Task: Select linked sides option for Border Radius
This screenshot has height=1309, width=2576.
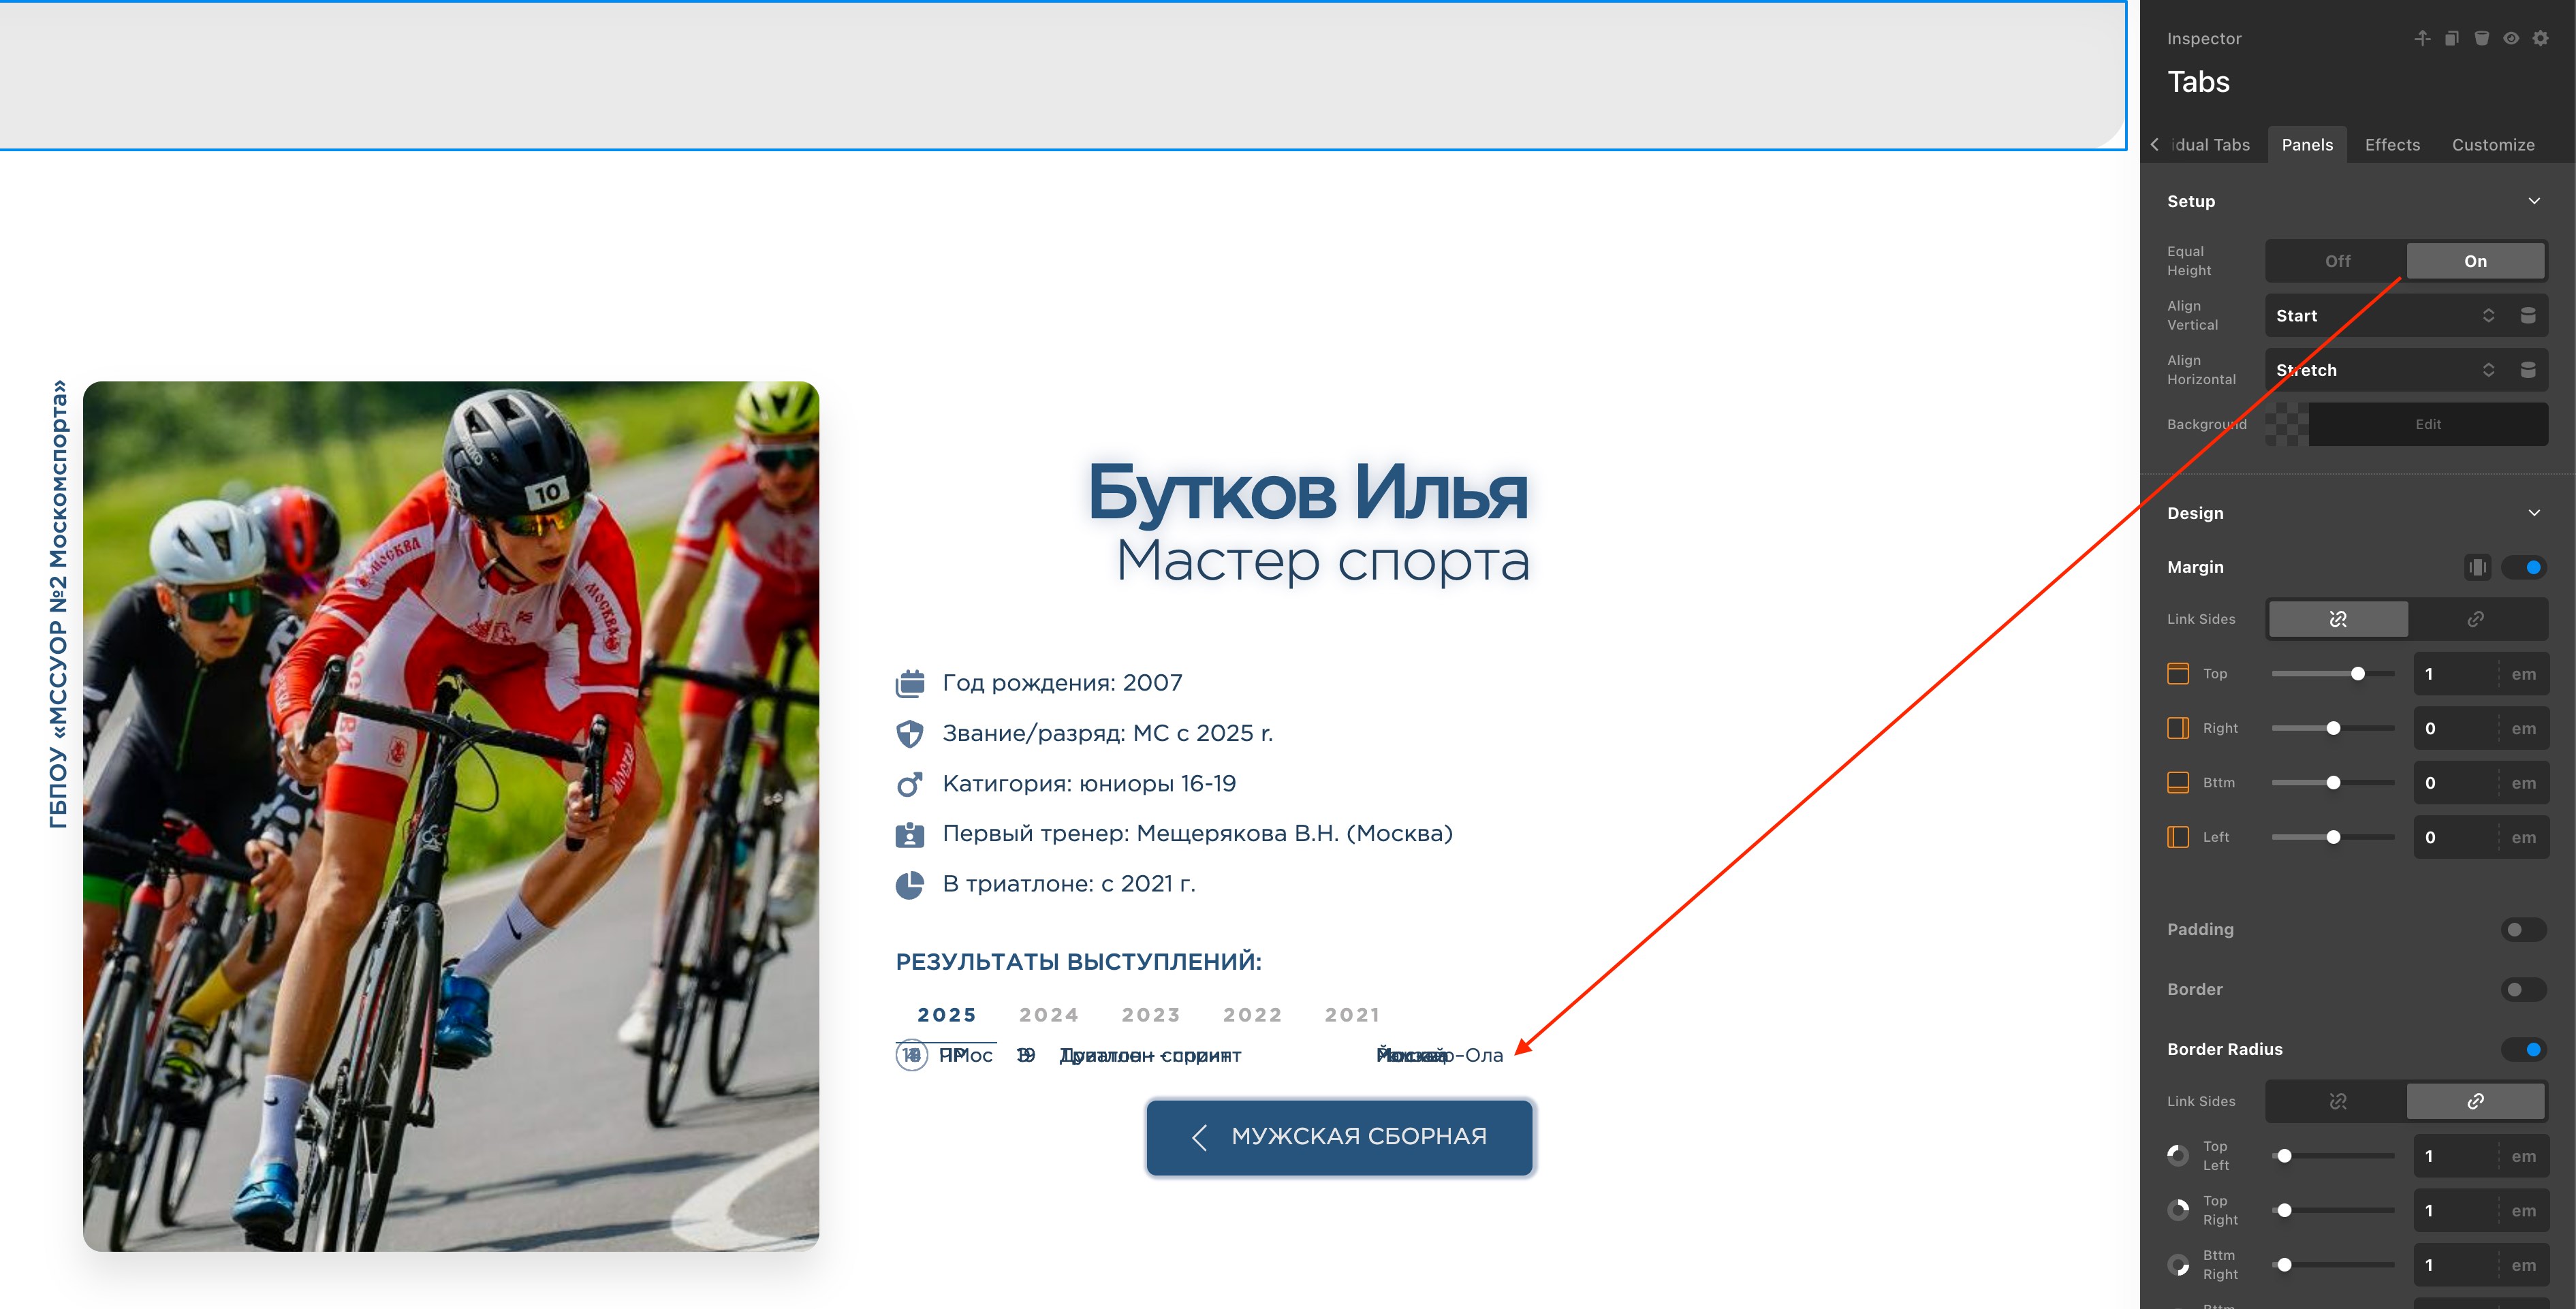Action: pyautogui.click(x=2475, y=1101)
